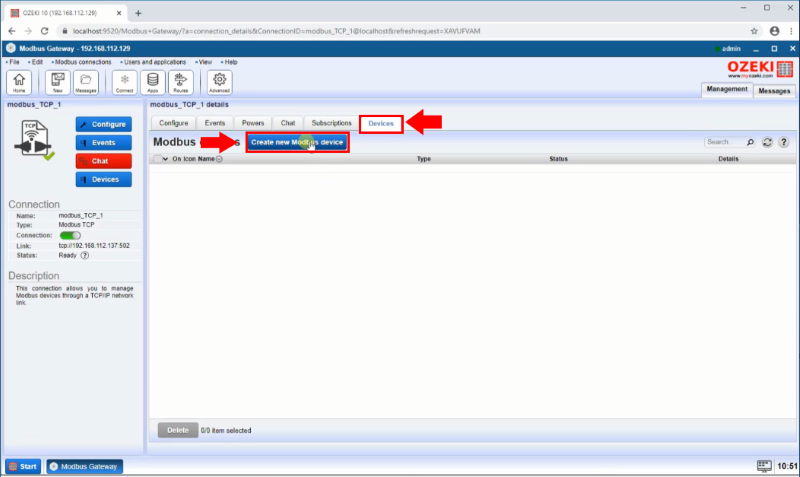Open the Edit menu
The image size is (800, 477).
pyautogui.click(x=36, y=62)
